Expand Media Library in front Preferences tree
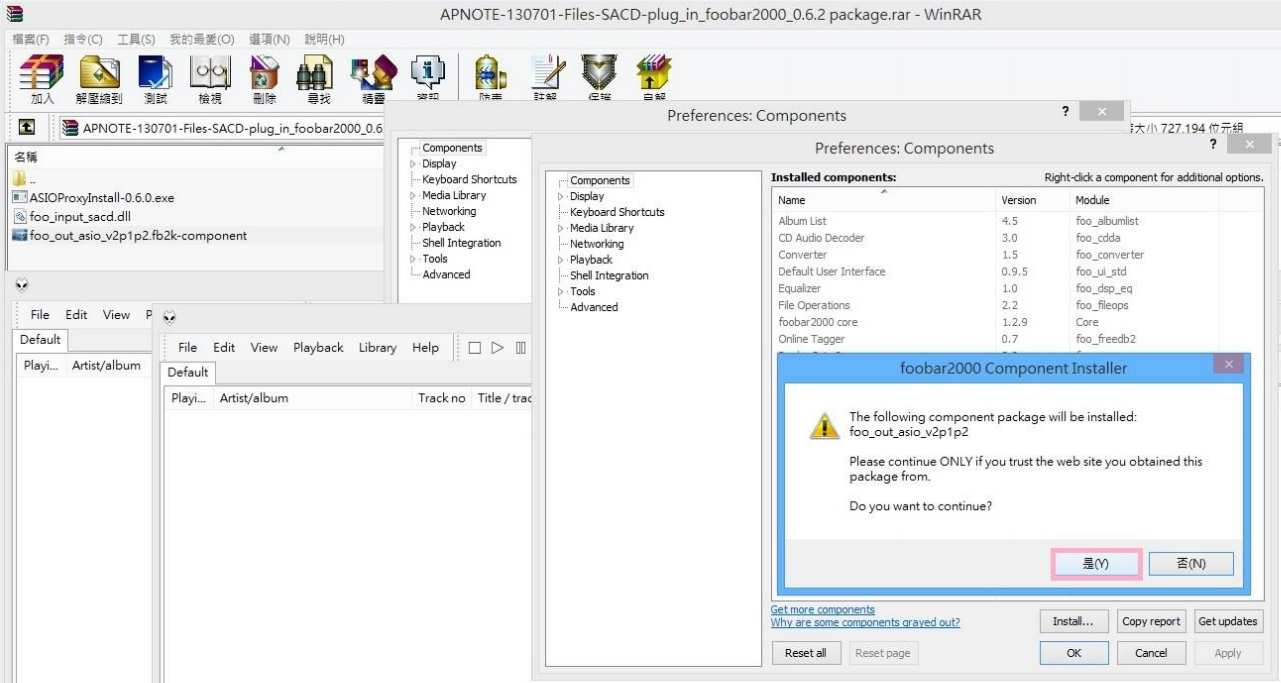The width and height of the screenshot is (1281, 683). coord(561,228)
